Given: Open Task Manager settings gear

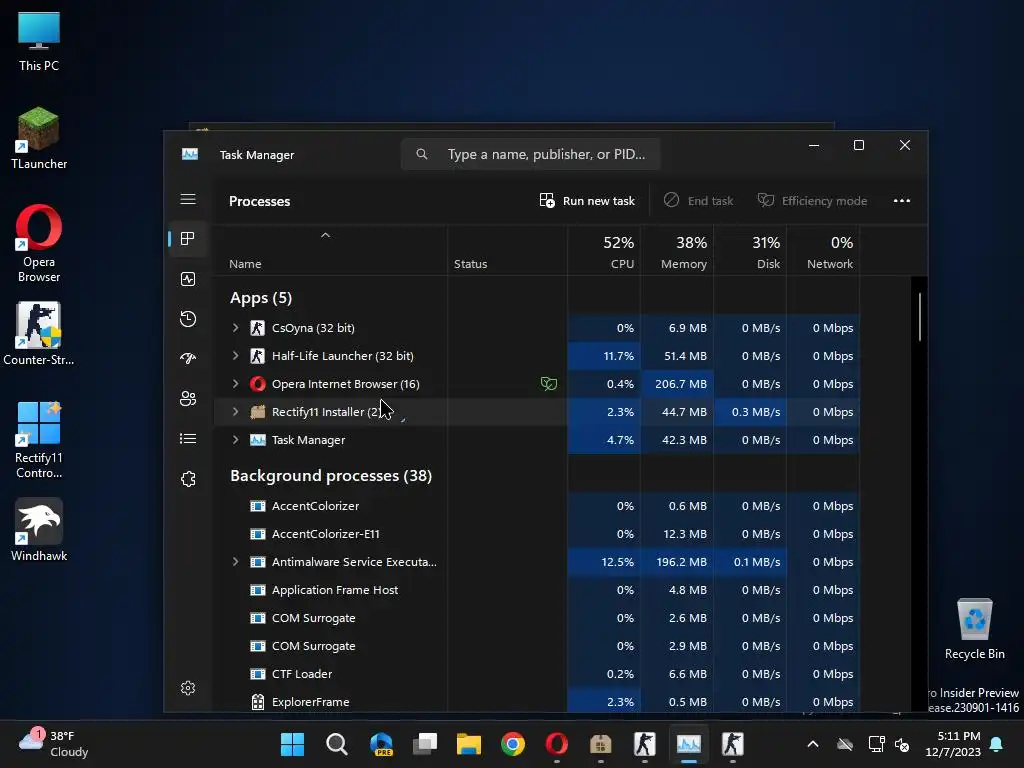Looking at the screenshot, I should (188, 688).
